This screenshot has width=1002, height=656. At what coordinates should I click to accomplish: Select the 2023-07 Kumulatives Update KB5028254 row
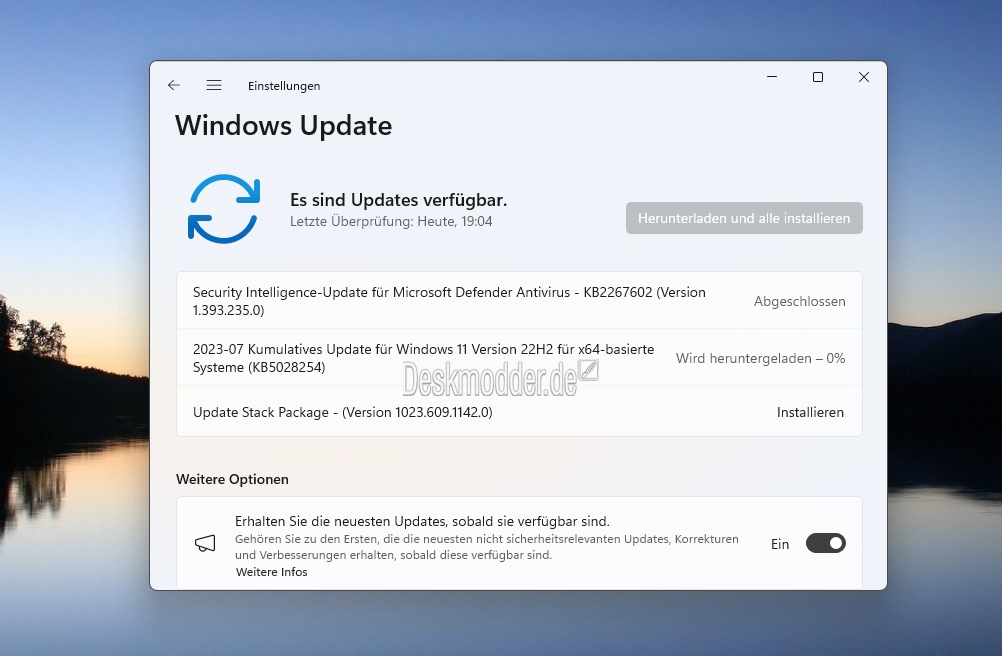(x=520, y=358)
